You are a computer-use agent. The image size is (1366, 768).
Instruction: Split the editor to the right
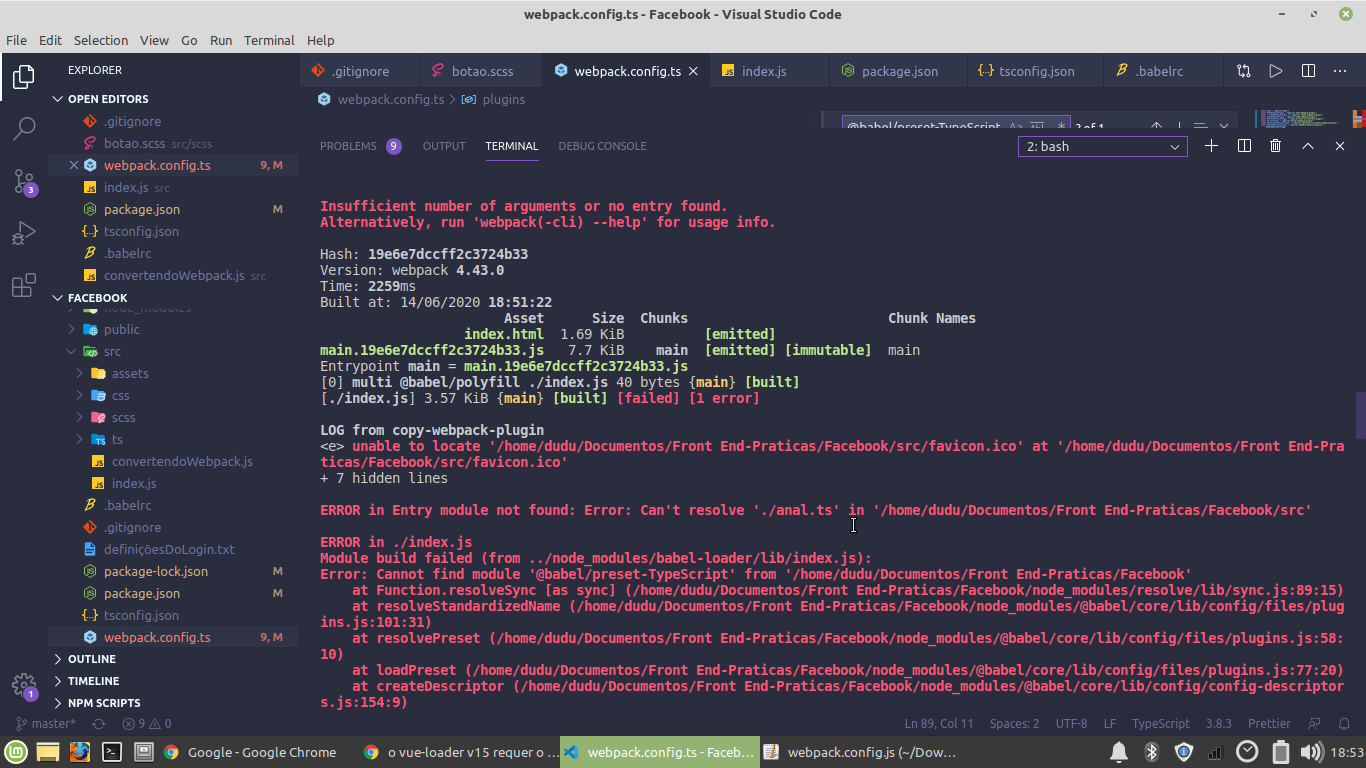pos(1308,71)
